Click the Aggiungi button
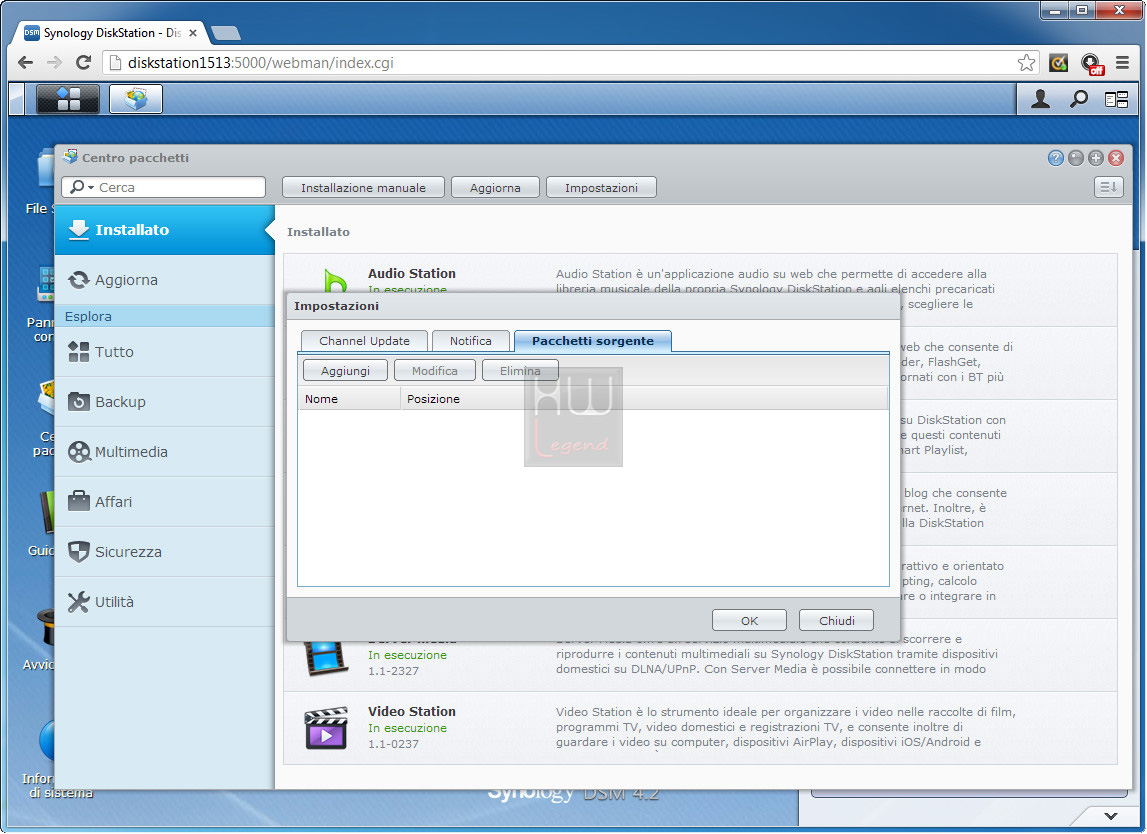This screenshot has height=834, width=1147. (x=345, y=371)
